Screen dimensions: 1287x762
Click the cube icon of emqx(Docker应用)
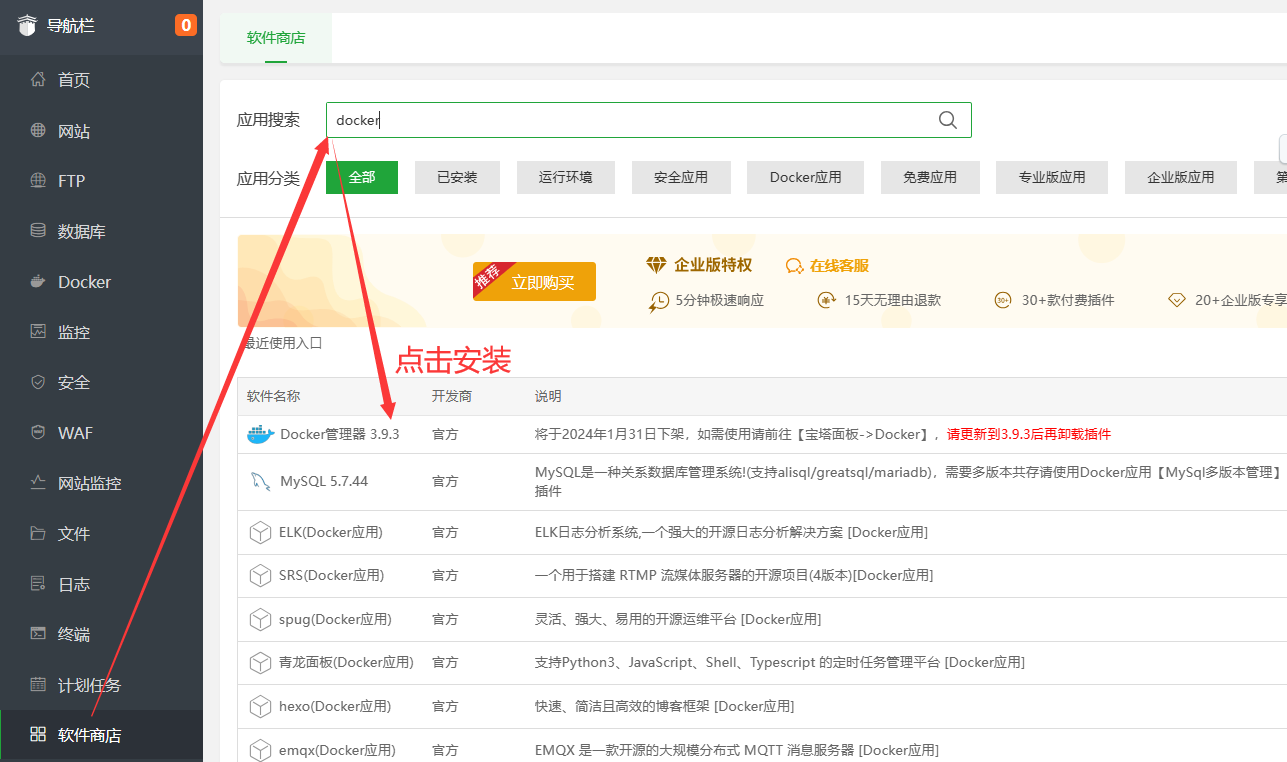[260, 749]
